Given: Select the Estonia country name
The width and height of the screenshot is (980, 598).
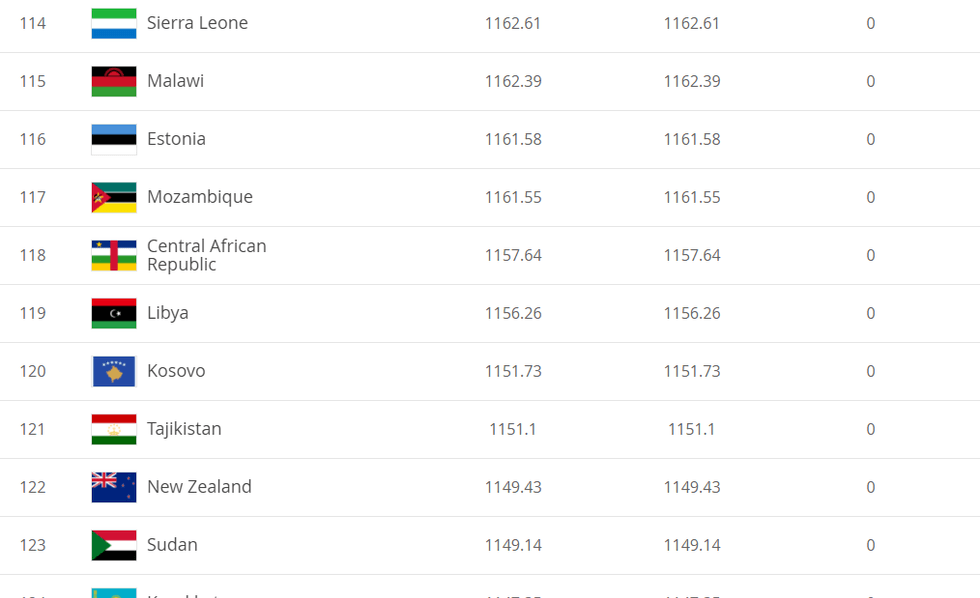Looking at the screenshot, I should tap(176, 139).
